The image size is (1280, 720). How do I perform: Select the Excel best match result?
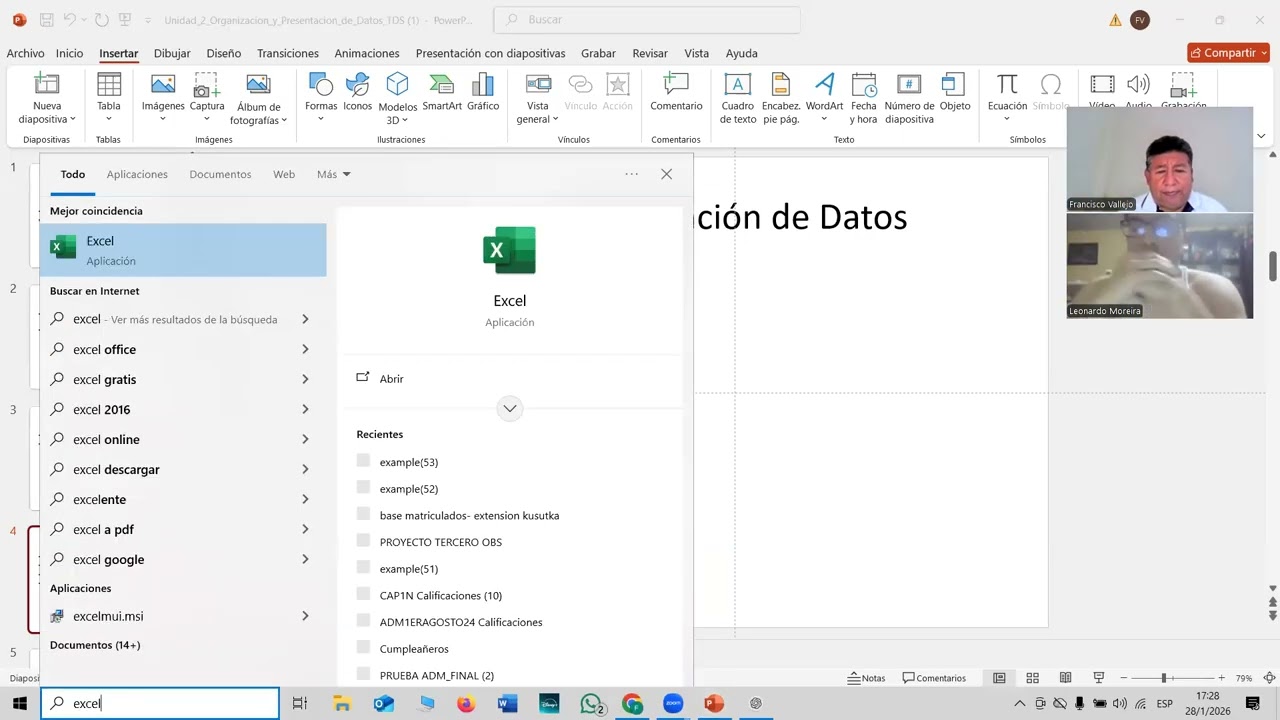click(x=183, y=250)
